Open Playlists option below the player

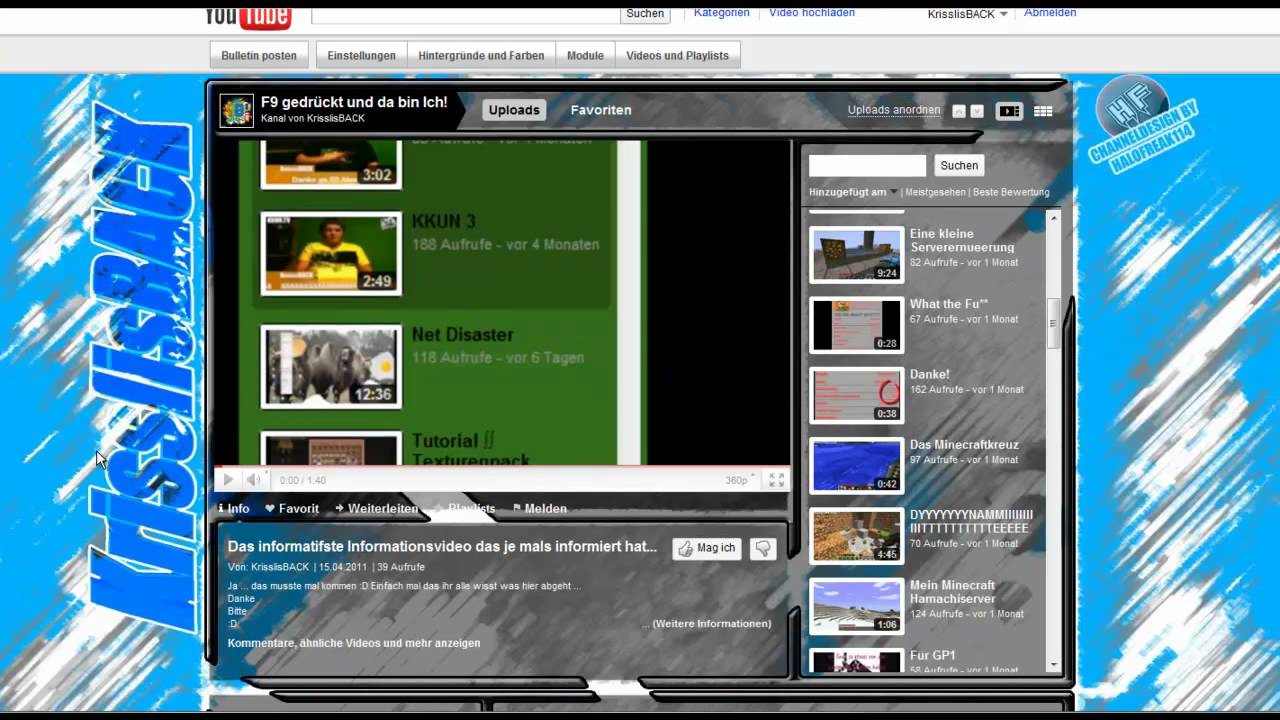point(465,508)
